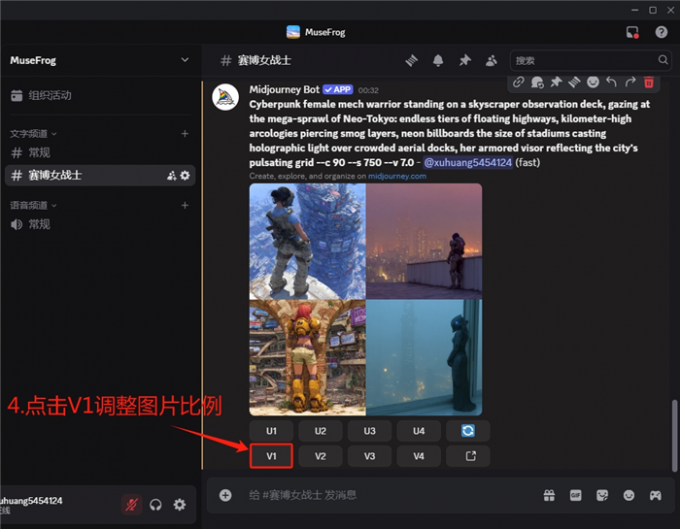Click the search magnifier icon
Viewport: 680px width, 529px height.
click(663, 60)
